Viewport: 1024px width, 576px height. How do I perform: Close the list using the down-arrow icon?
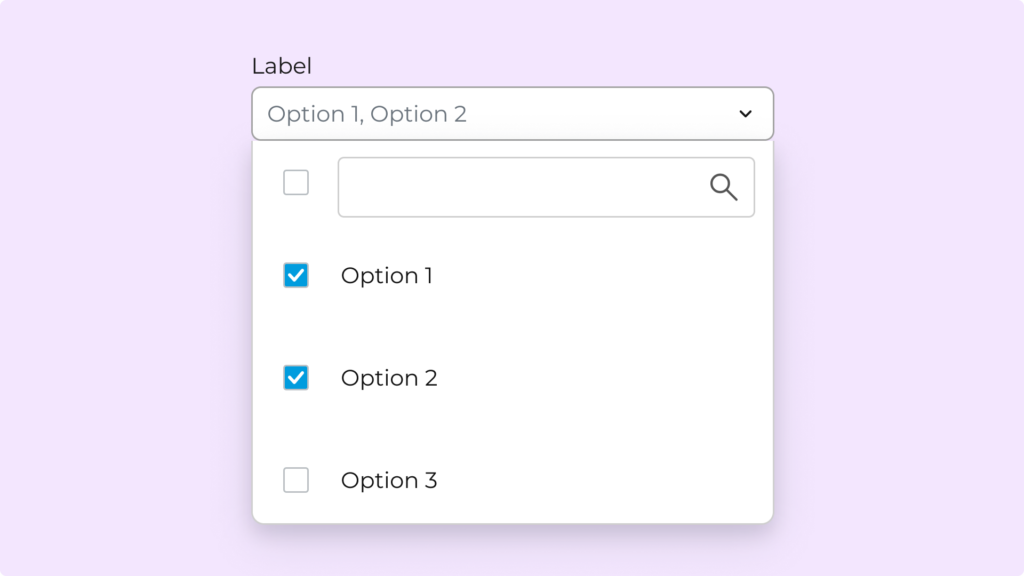(745, 114)
